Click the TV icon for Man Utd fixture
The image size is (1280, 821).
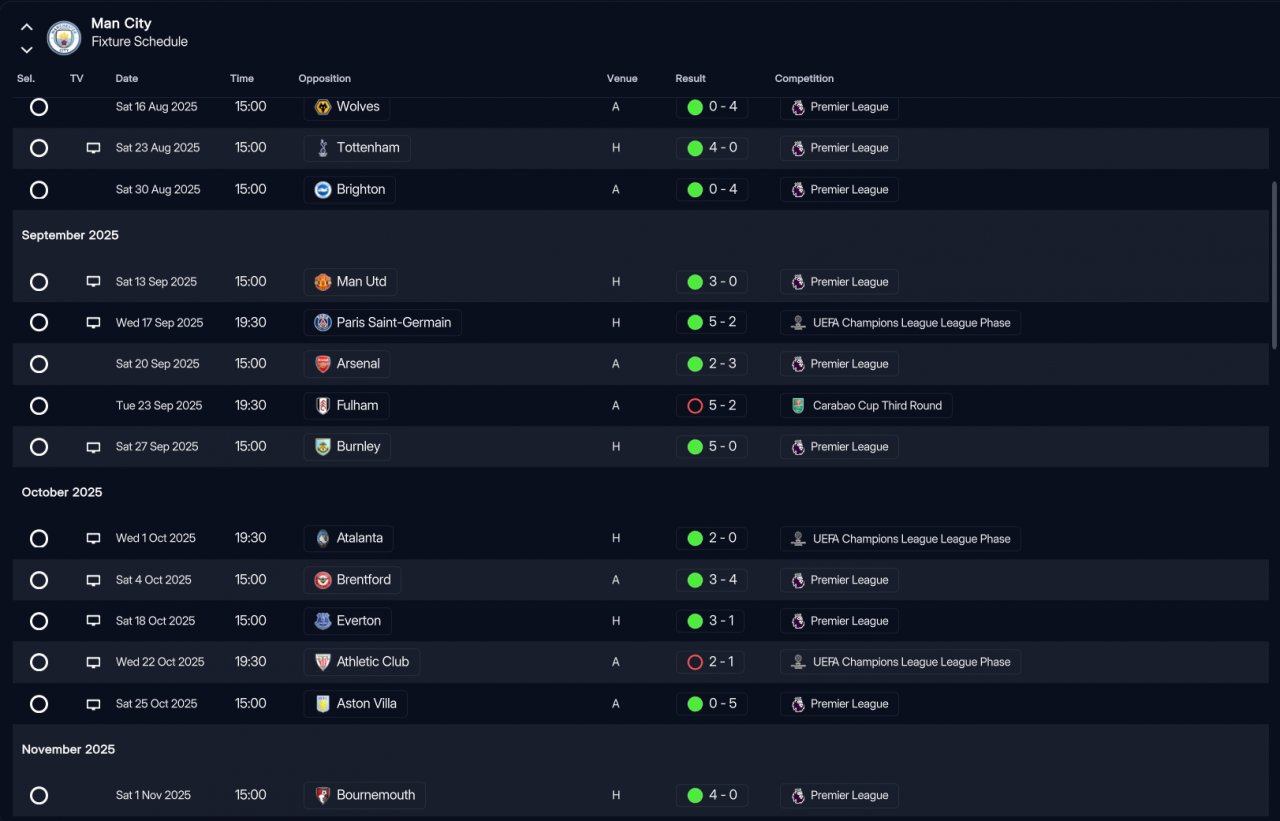(93, 282)
